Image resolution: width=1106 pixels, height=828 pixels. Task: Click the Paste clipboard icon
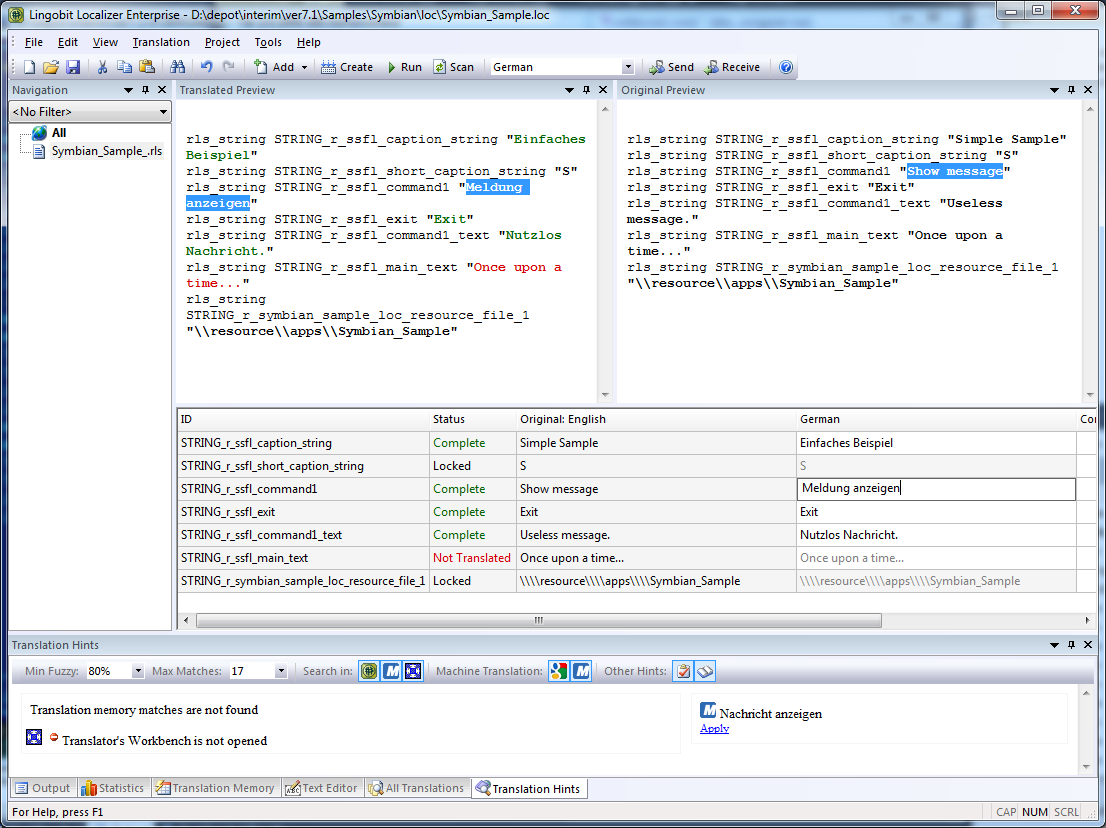147,67
